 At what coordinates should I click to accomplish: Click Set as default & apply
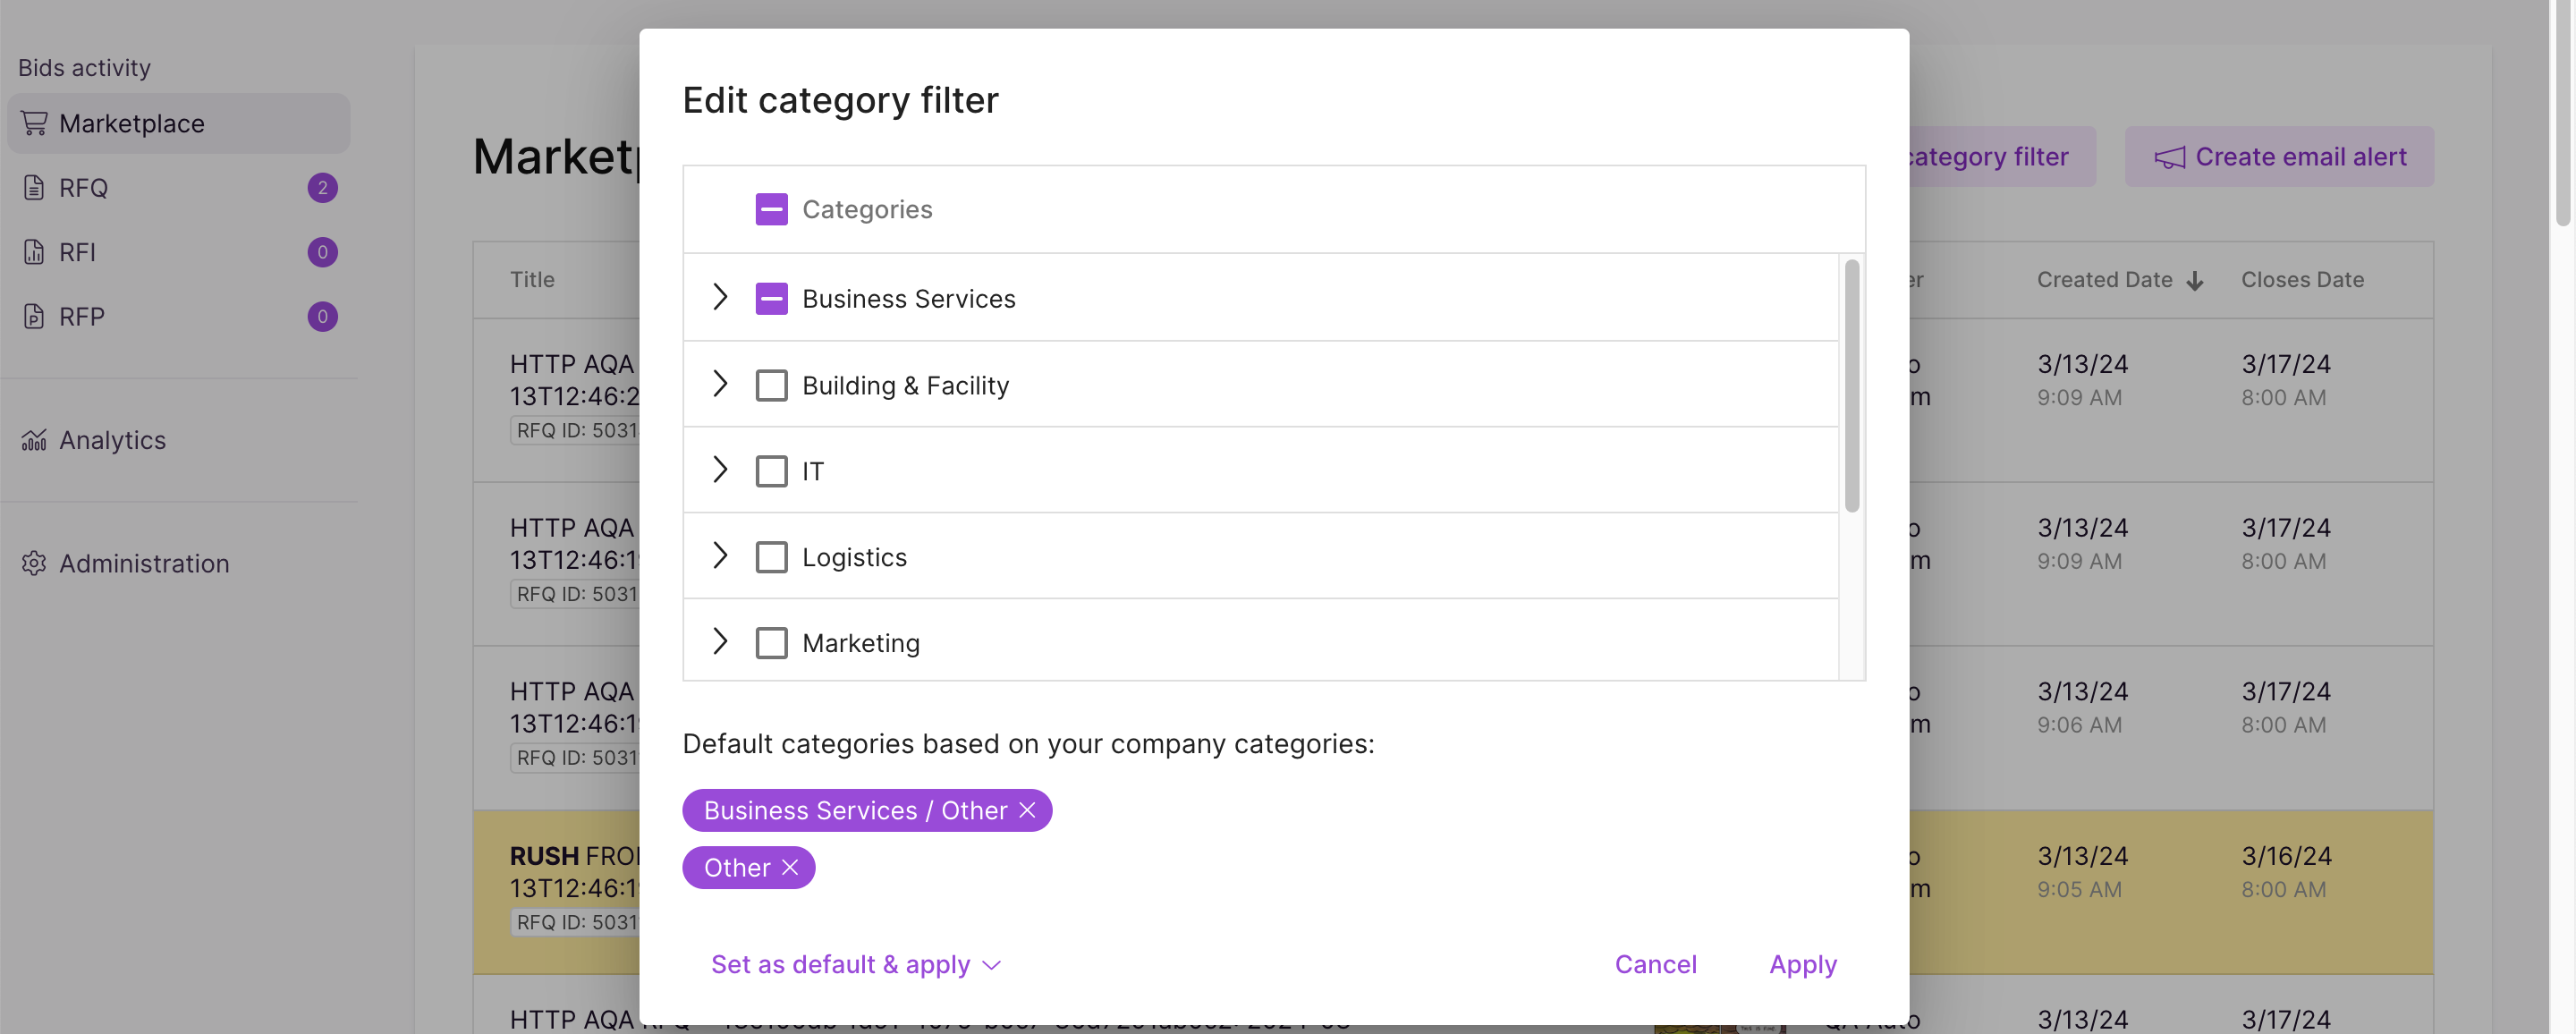tap(840, 964)
